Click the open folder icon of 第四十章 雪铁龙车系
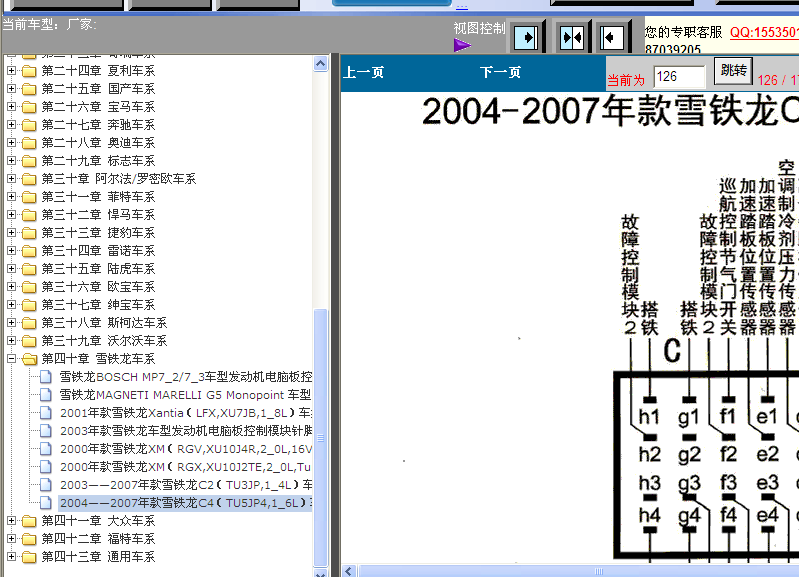The image size is (799, 577). pyautogui.click(x=29, y=359)
